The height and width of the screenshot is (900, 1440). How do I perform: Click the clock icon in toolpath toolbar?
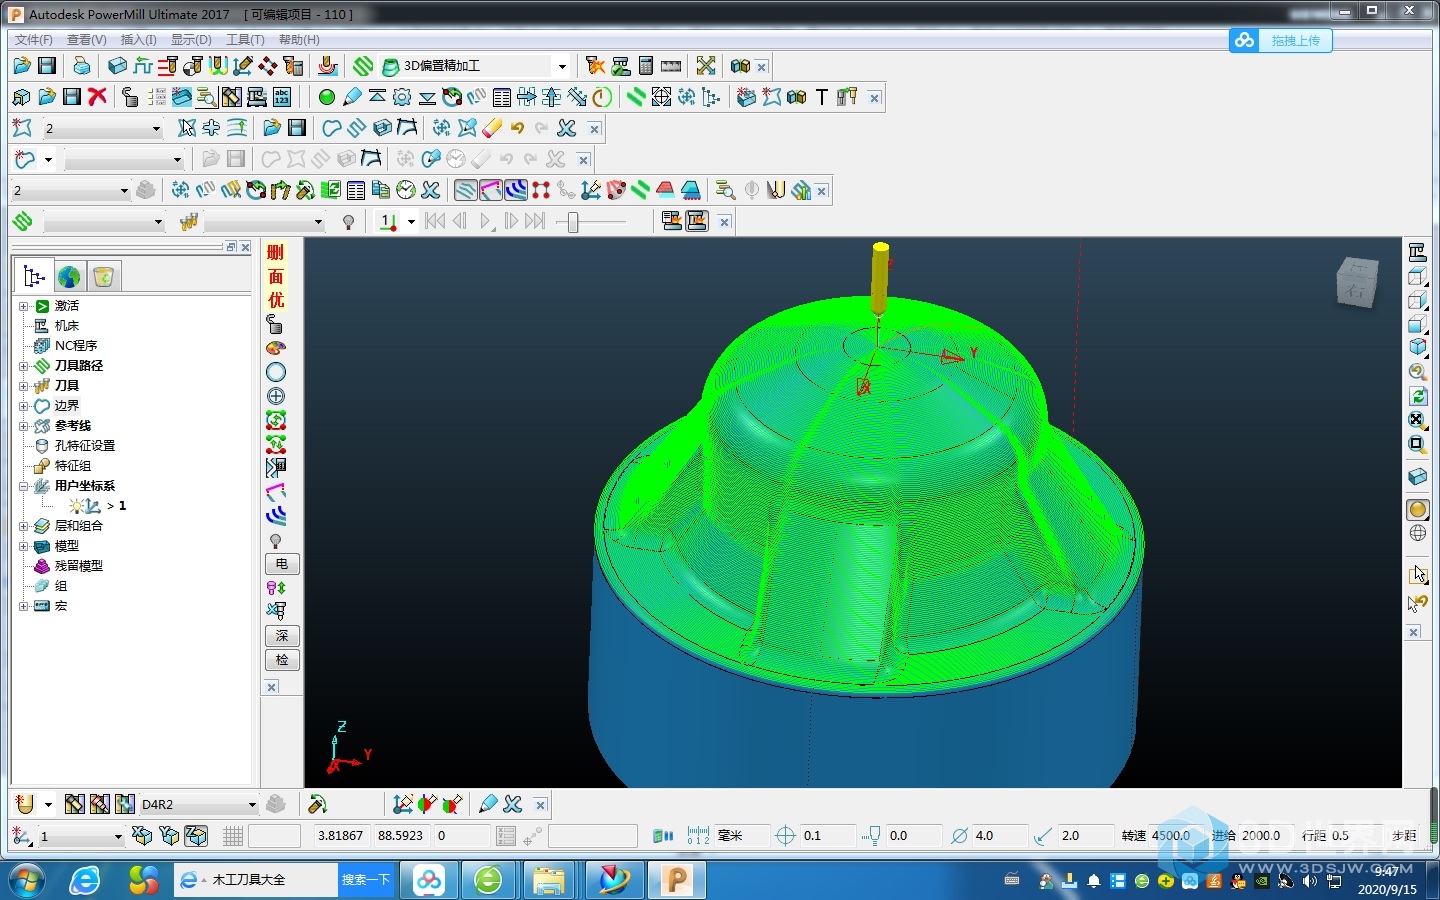point(406,190)
